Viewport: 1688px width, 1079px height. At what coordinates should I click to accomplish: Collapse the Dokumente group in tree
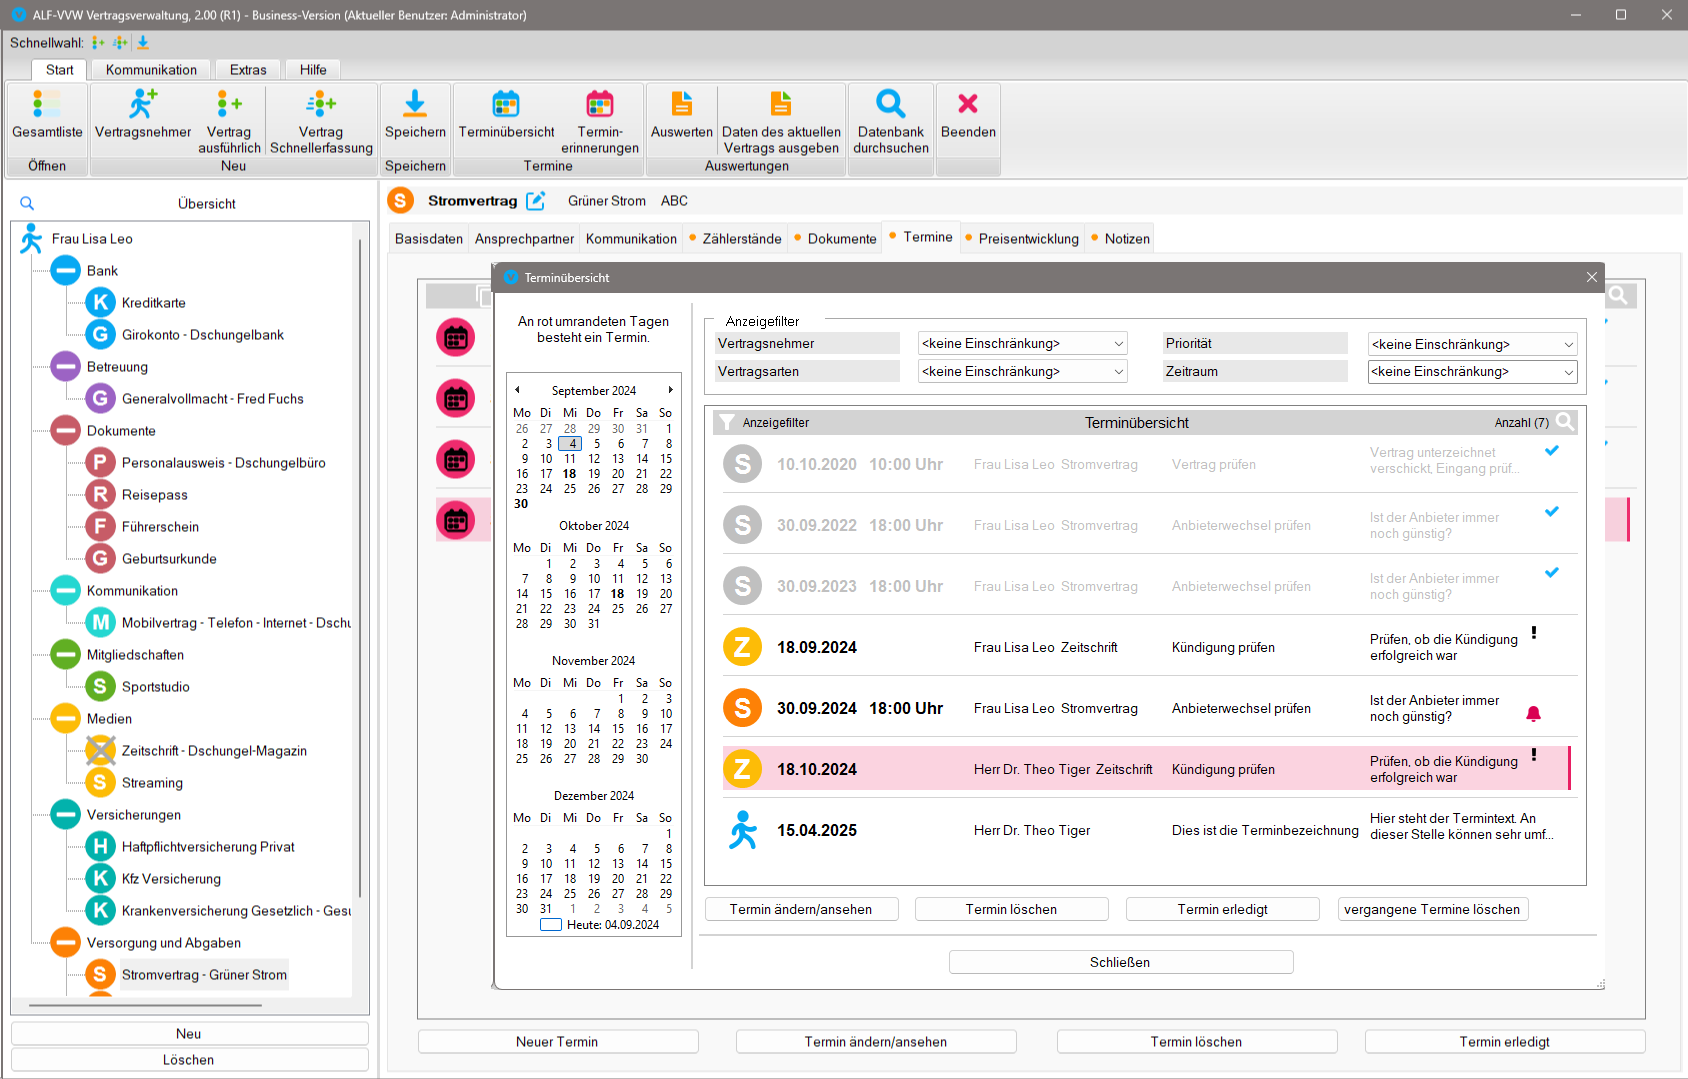[65, 430]
